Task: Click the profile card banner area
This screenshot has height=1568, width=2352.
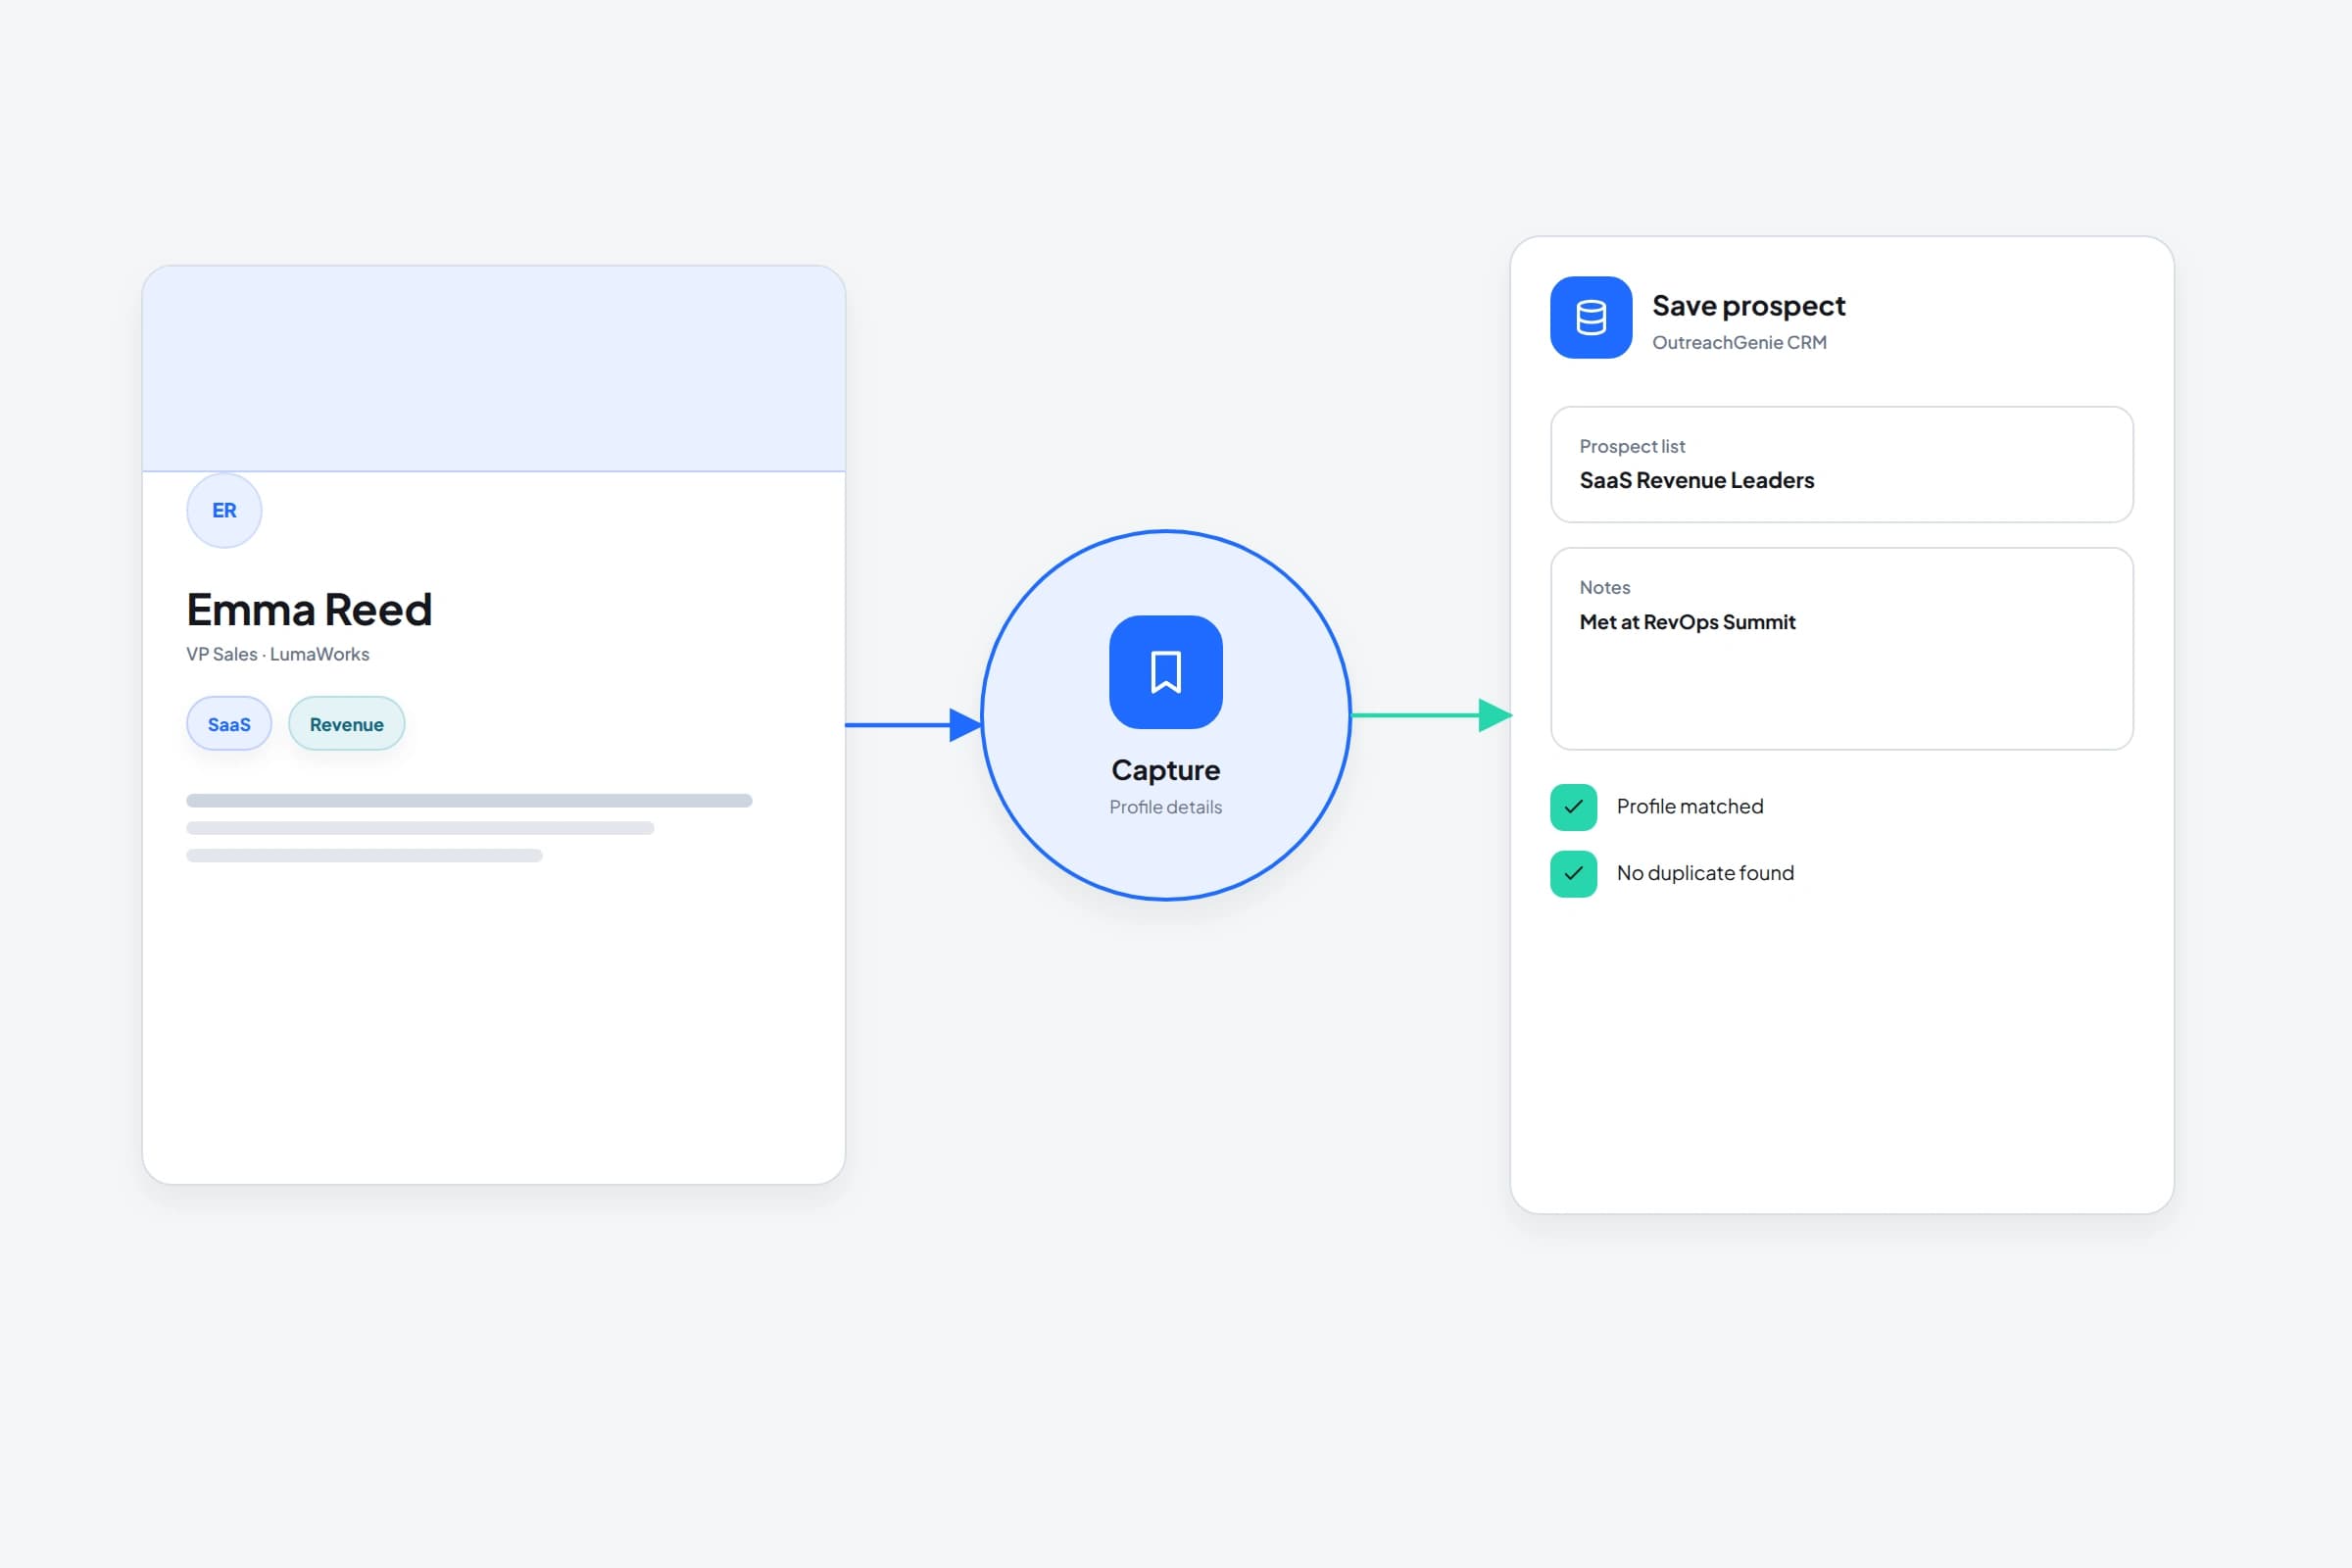Action: 494,368
